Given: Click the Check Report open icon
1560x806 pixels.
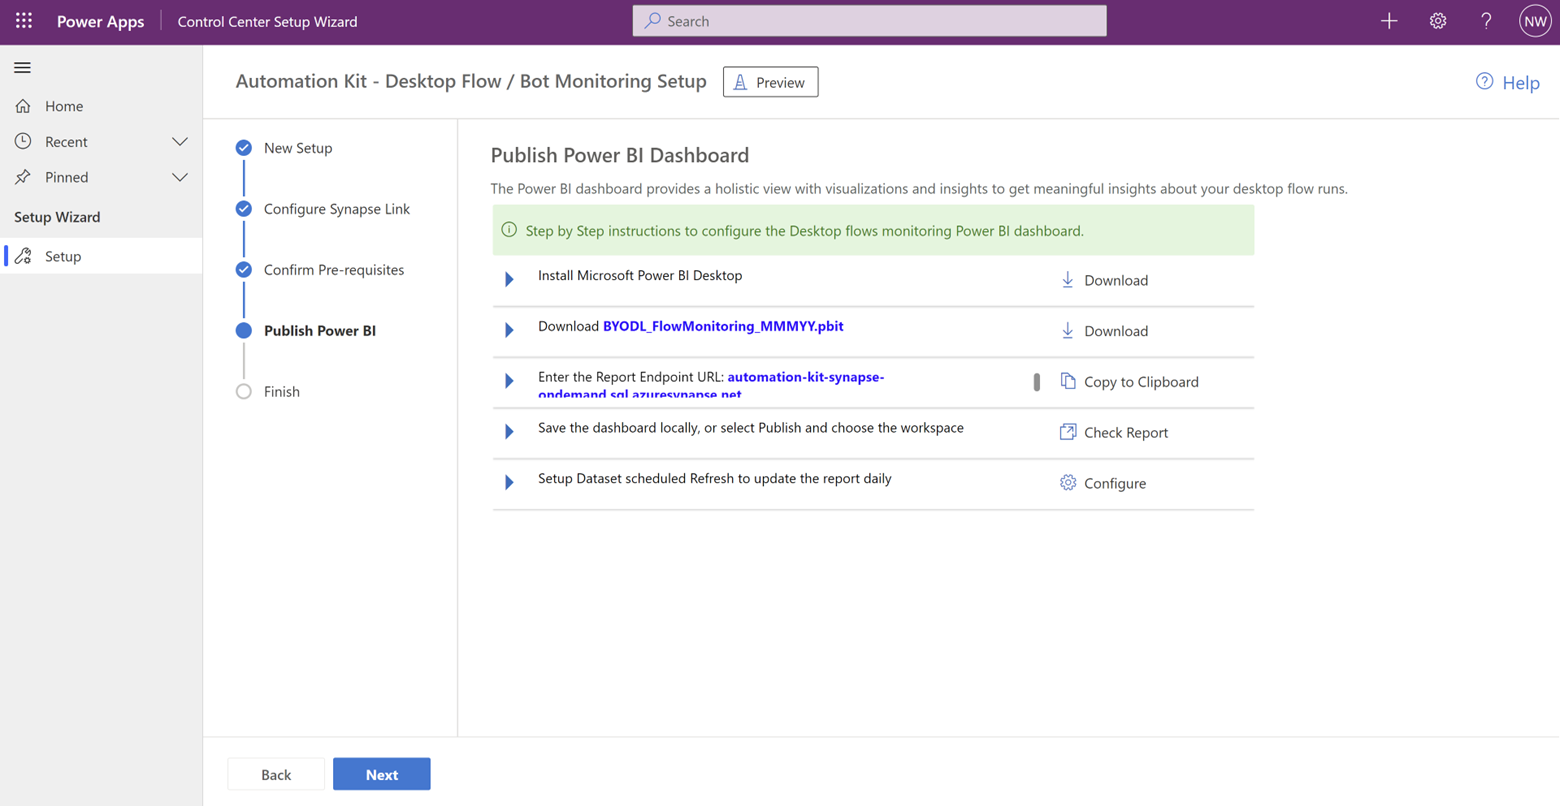Looking at the screenshot, I should coord(1067,432).
